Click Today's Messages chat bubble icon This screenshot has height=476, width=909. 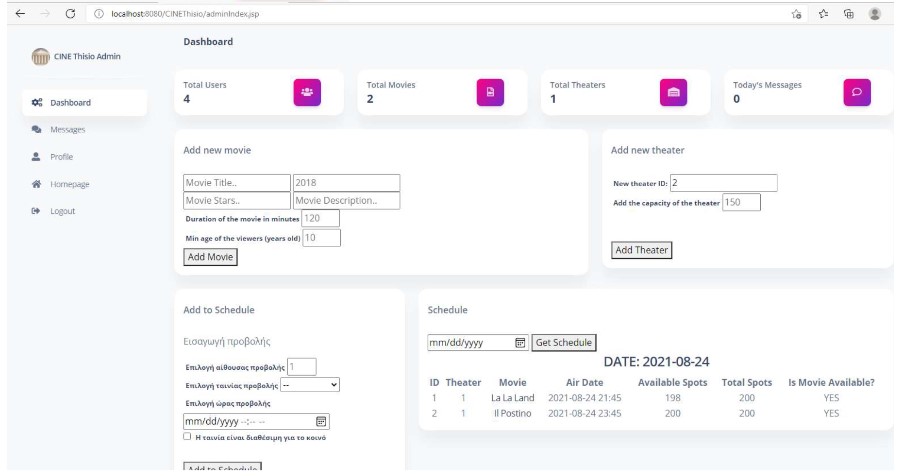click(x=856, y=92)
